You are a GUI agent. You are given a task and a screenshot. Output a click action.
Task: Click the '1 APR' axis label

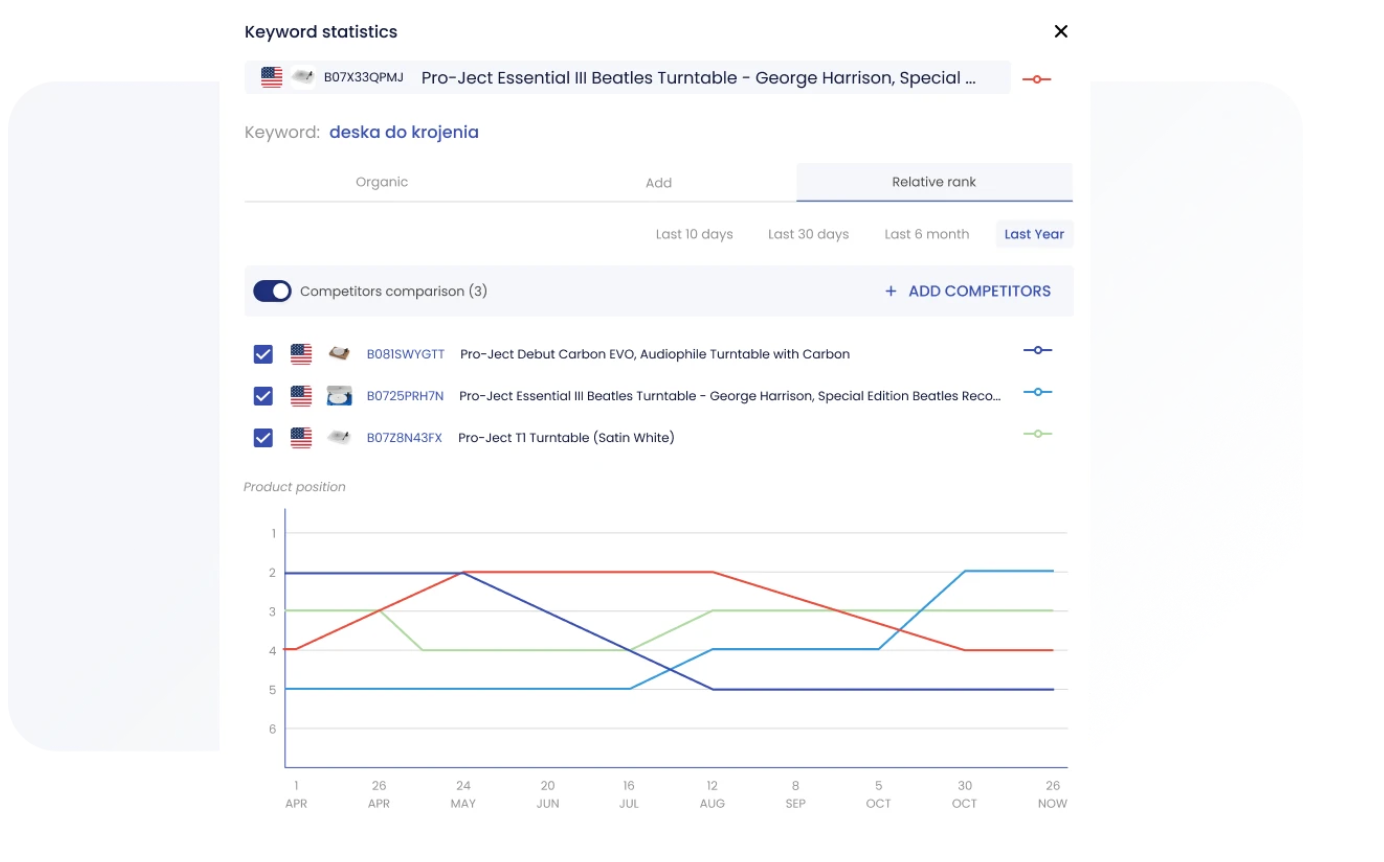pos(296,794)
